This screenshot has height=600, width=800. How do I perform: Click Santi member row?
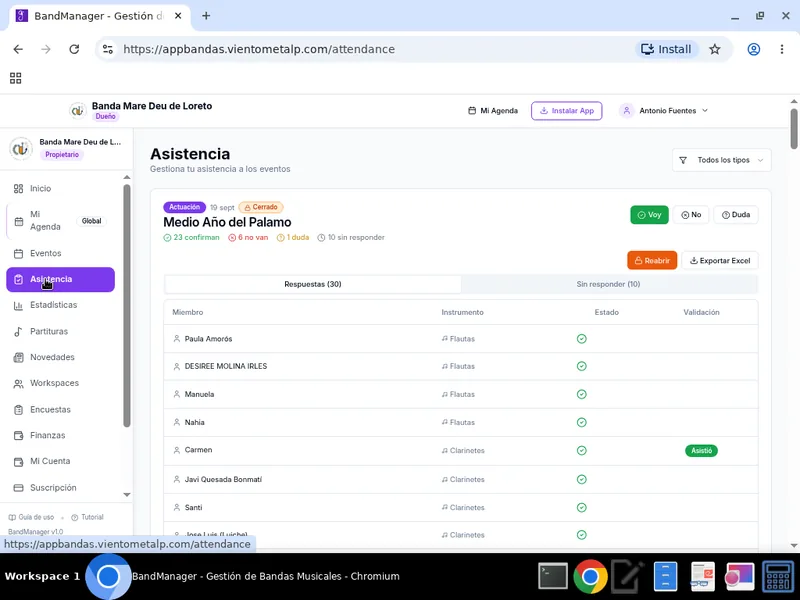tap(461, 508)
